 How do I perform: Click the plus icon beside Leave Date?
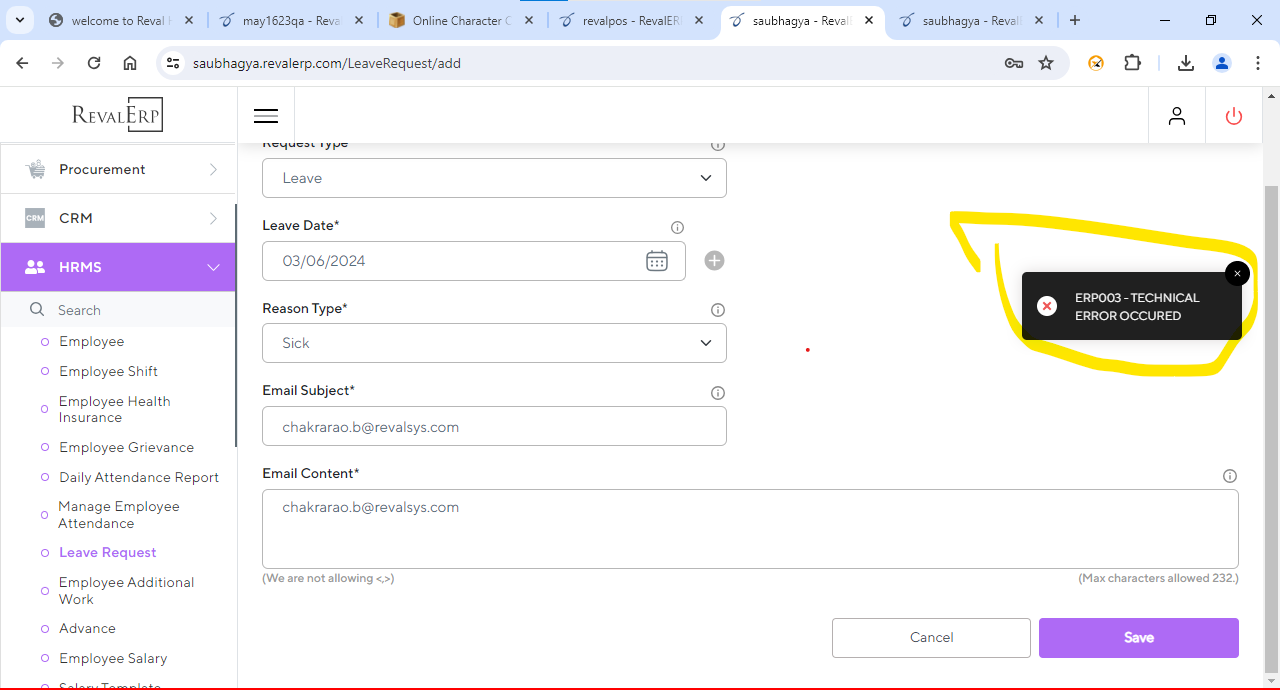coord(714,261)
